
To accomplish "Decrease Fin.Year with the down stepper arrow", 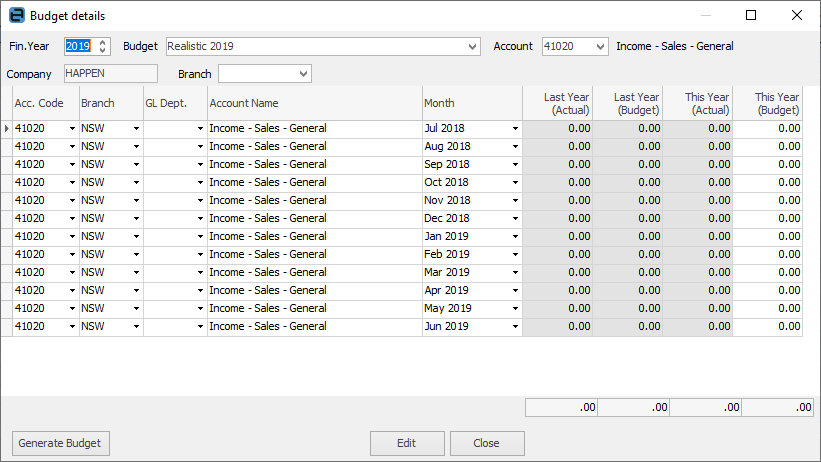I will pyautogui.click(x=103, y=51).
